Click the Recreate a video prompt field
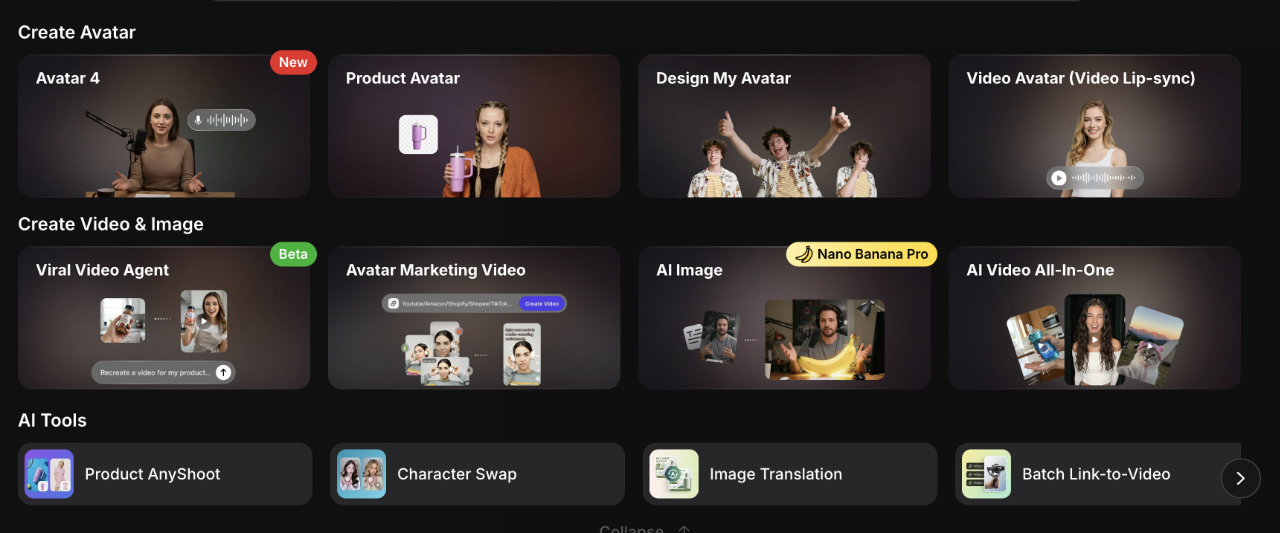The width and height of the screenshot is (1280, 533). [x=163, y=372]
